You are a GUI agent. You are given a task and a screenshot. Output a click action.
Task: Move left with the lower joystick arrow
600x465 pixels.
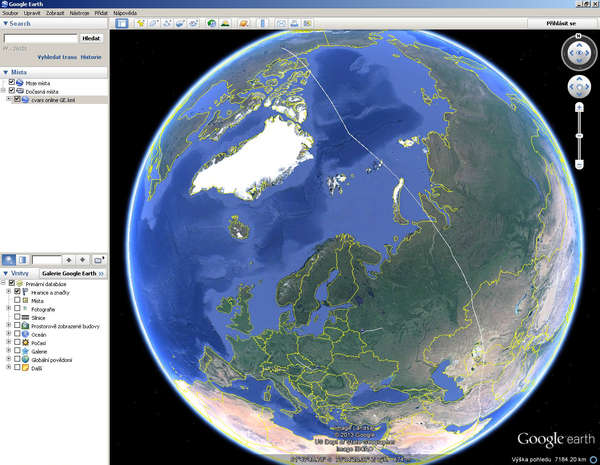click(x=572, y=87)
